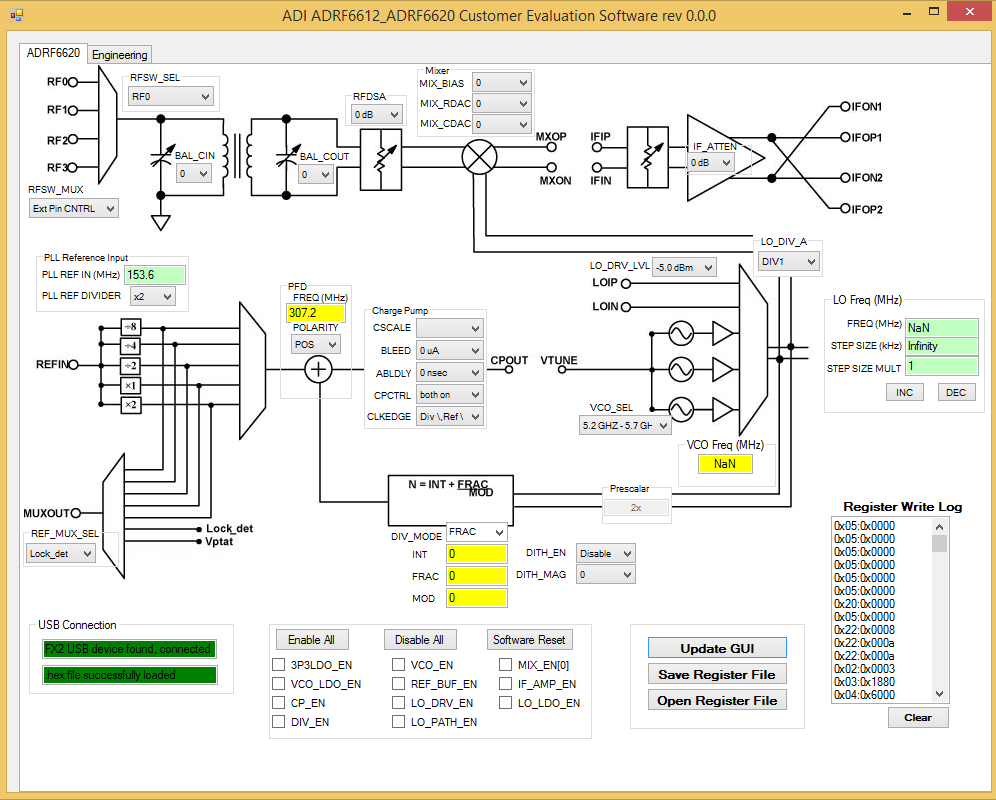This screenshot has width=996, height=800.
Task: Open the CSCALE charge pump dropdown
Action: [450, 328]
